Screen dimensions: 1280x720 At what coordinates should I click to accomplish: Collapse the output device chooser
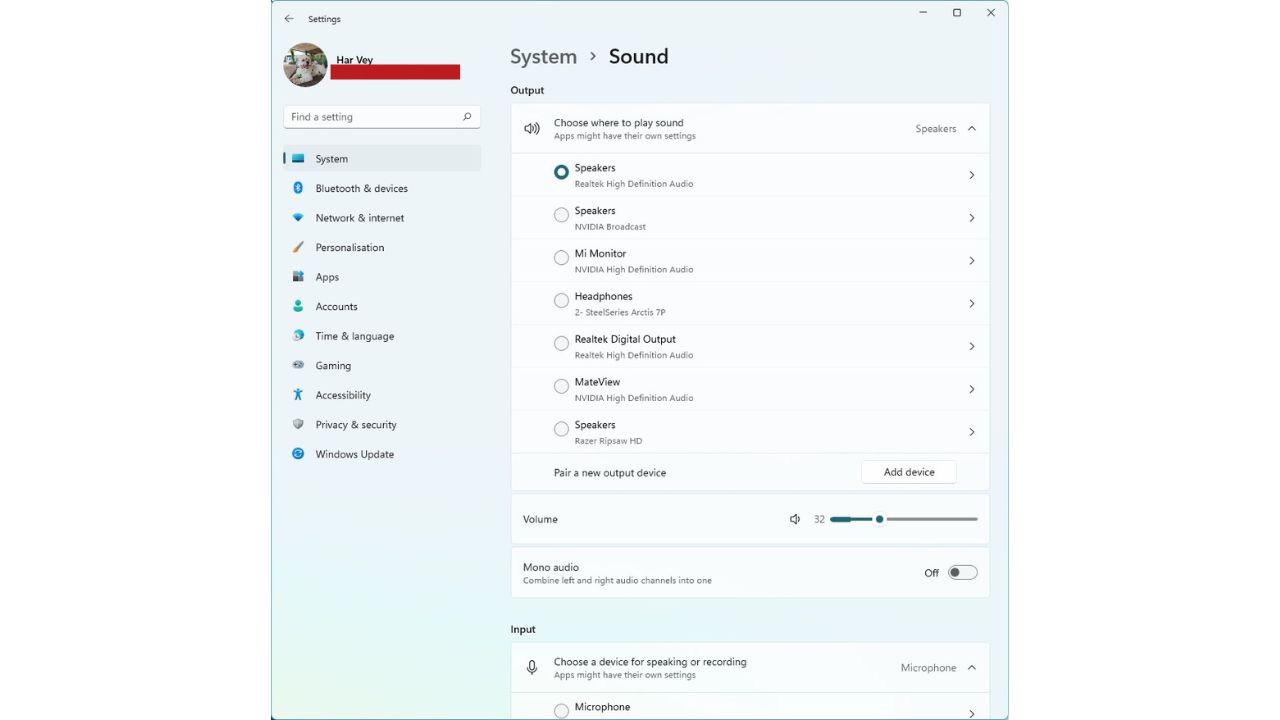969,128
